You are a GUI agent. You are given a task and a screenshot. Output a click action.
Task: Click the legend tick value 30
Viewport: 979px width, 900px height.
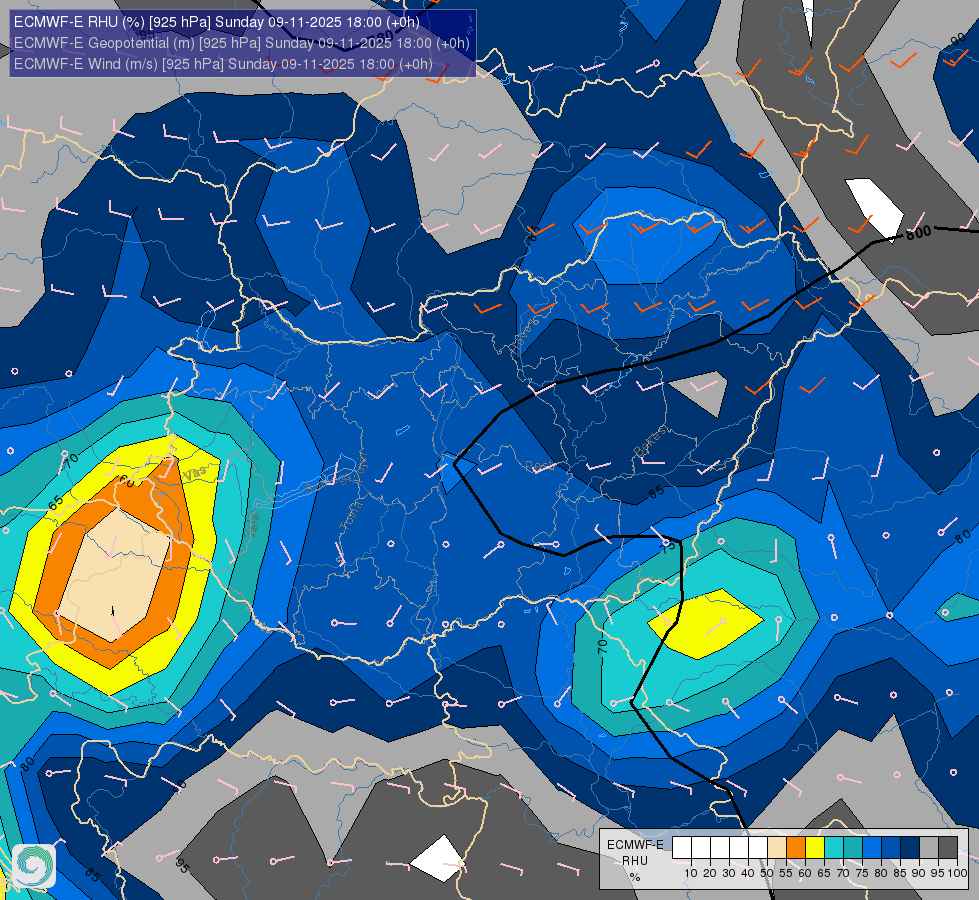729,873
